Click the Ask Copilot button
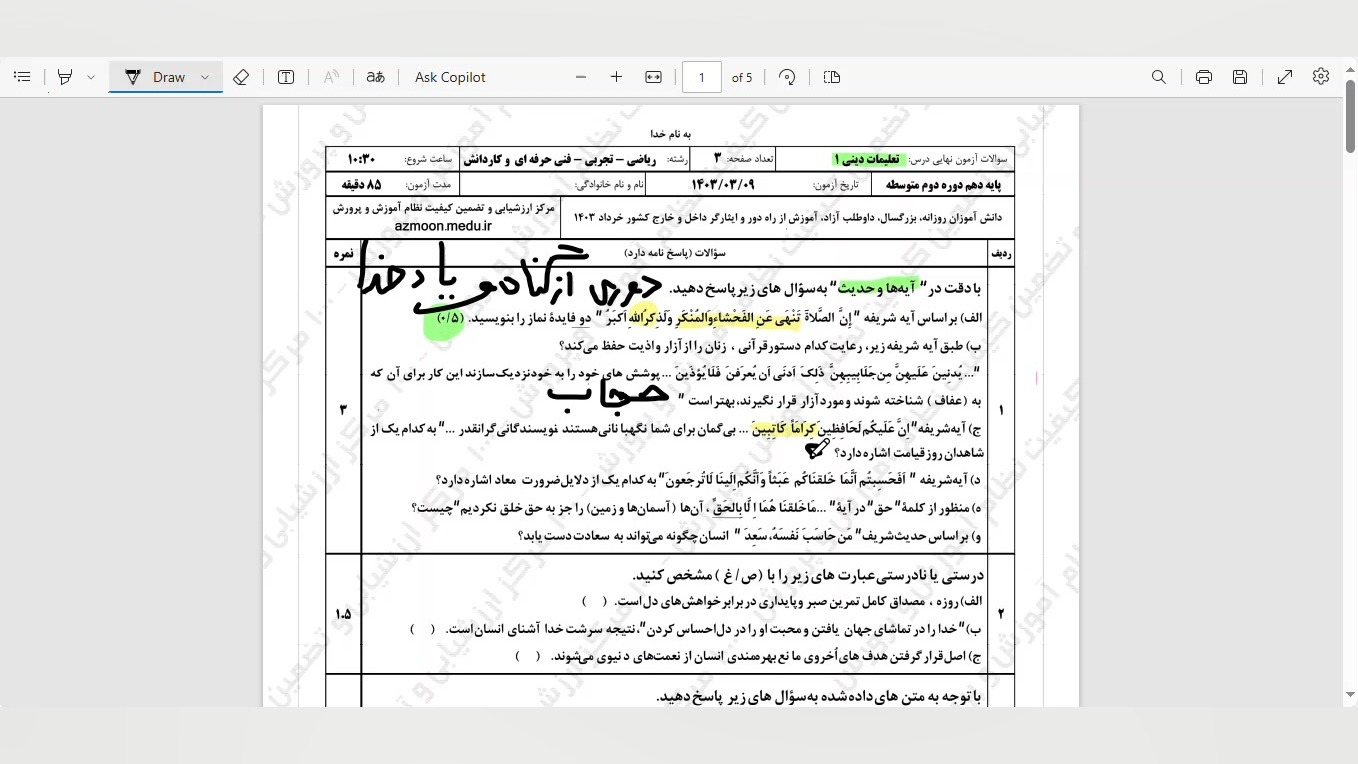Image resolution: width=1358 pixels, height=764 pixels. coord(450,77)
